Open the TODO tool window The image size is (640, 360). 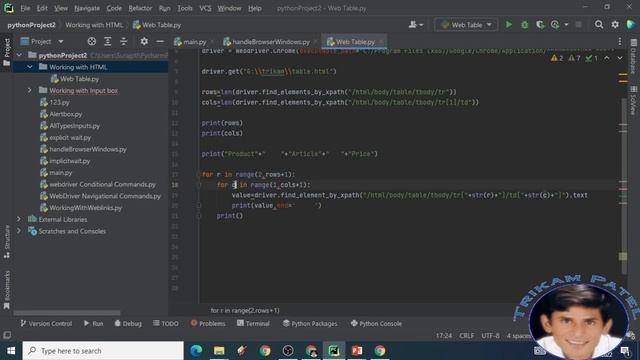pos(165,323)
